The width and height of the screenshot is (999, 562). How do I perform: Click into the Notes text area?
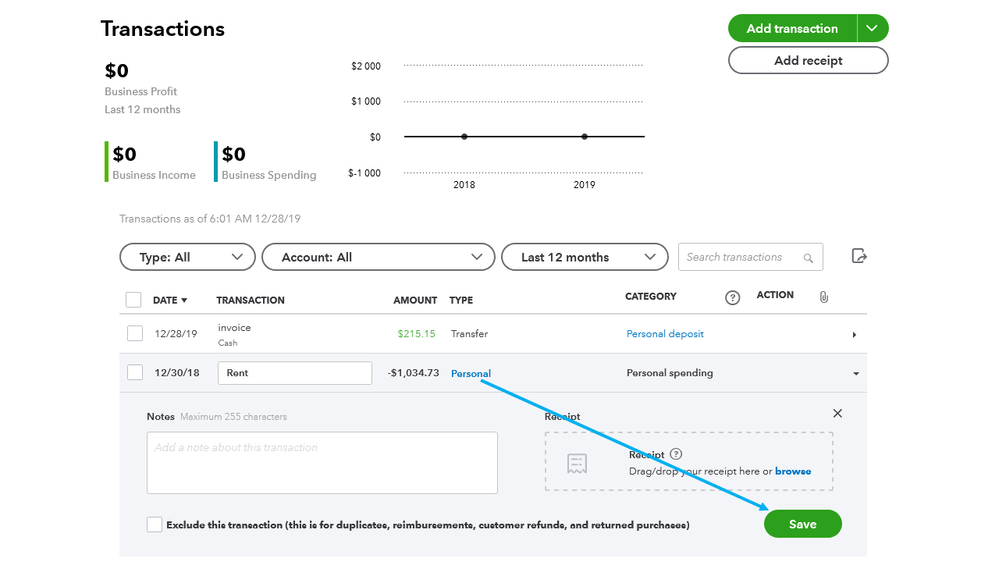click(322, 463)
